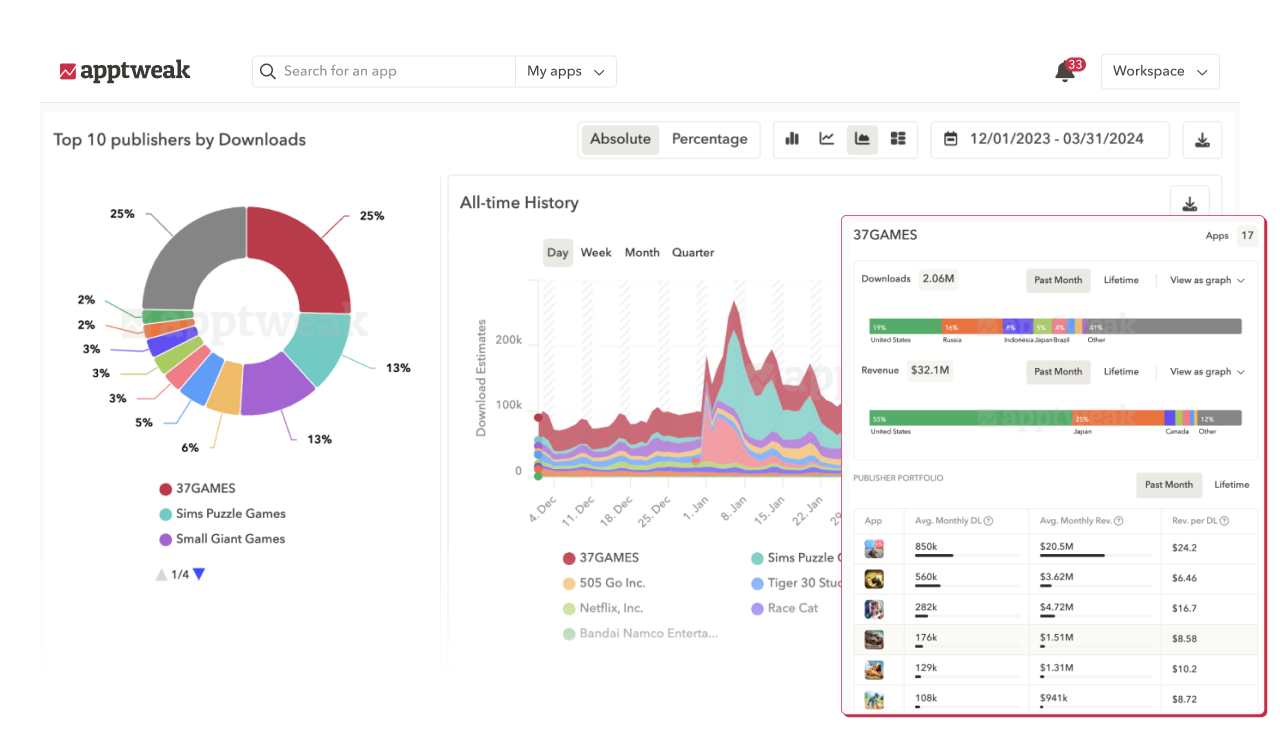Screen dimensions: 1280x732
Task: Set Downloads period to Lifetime
Action: pos(1121,280)
